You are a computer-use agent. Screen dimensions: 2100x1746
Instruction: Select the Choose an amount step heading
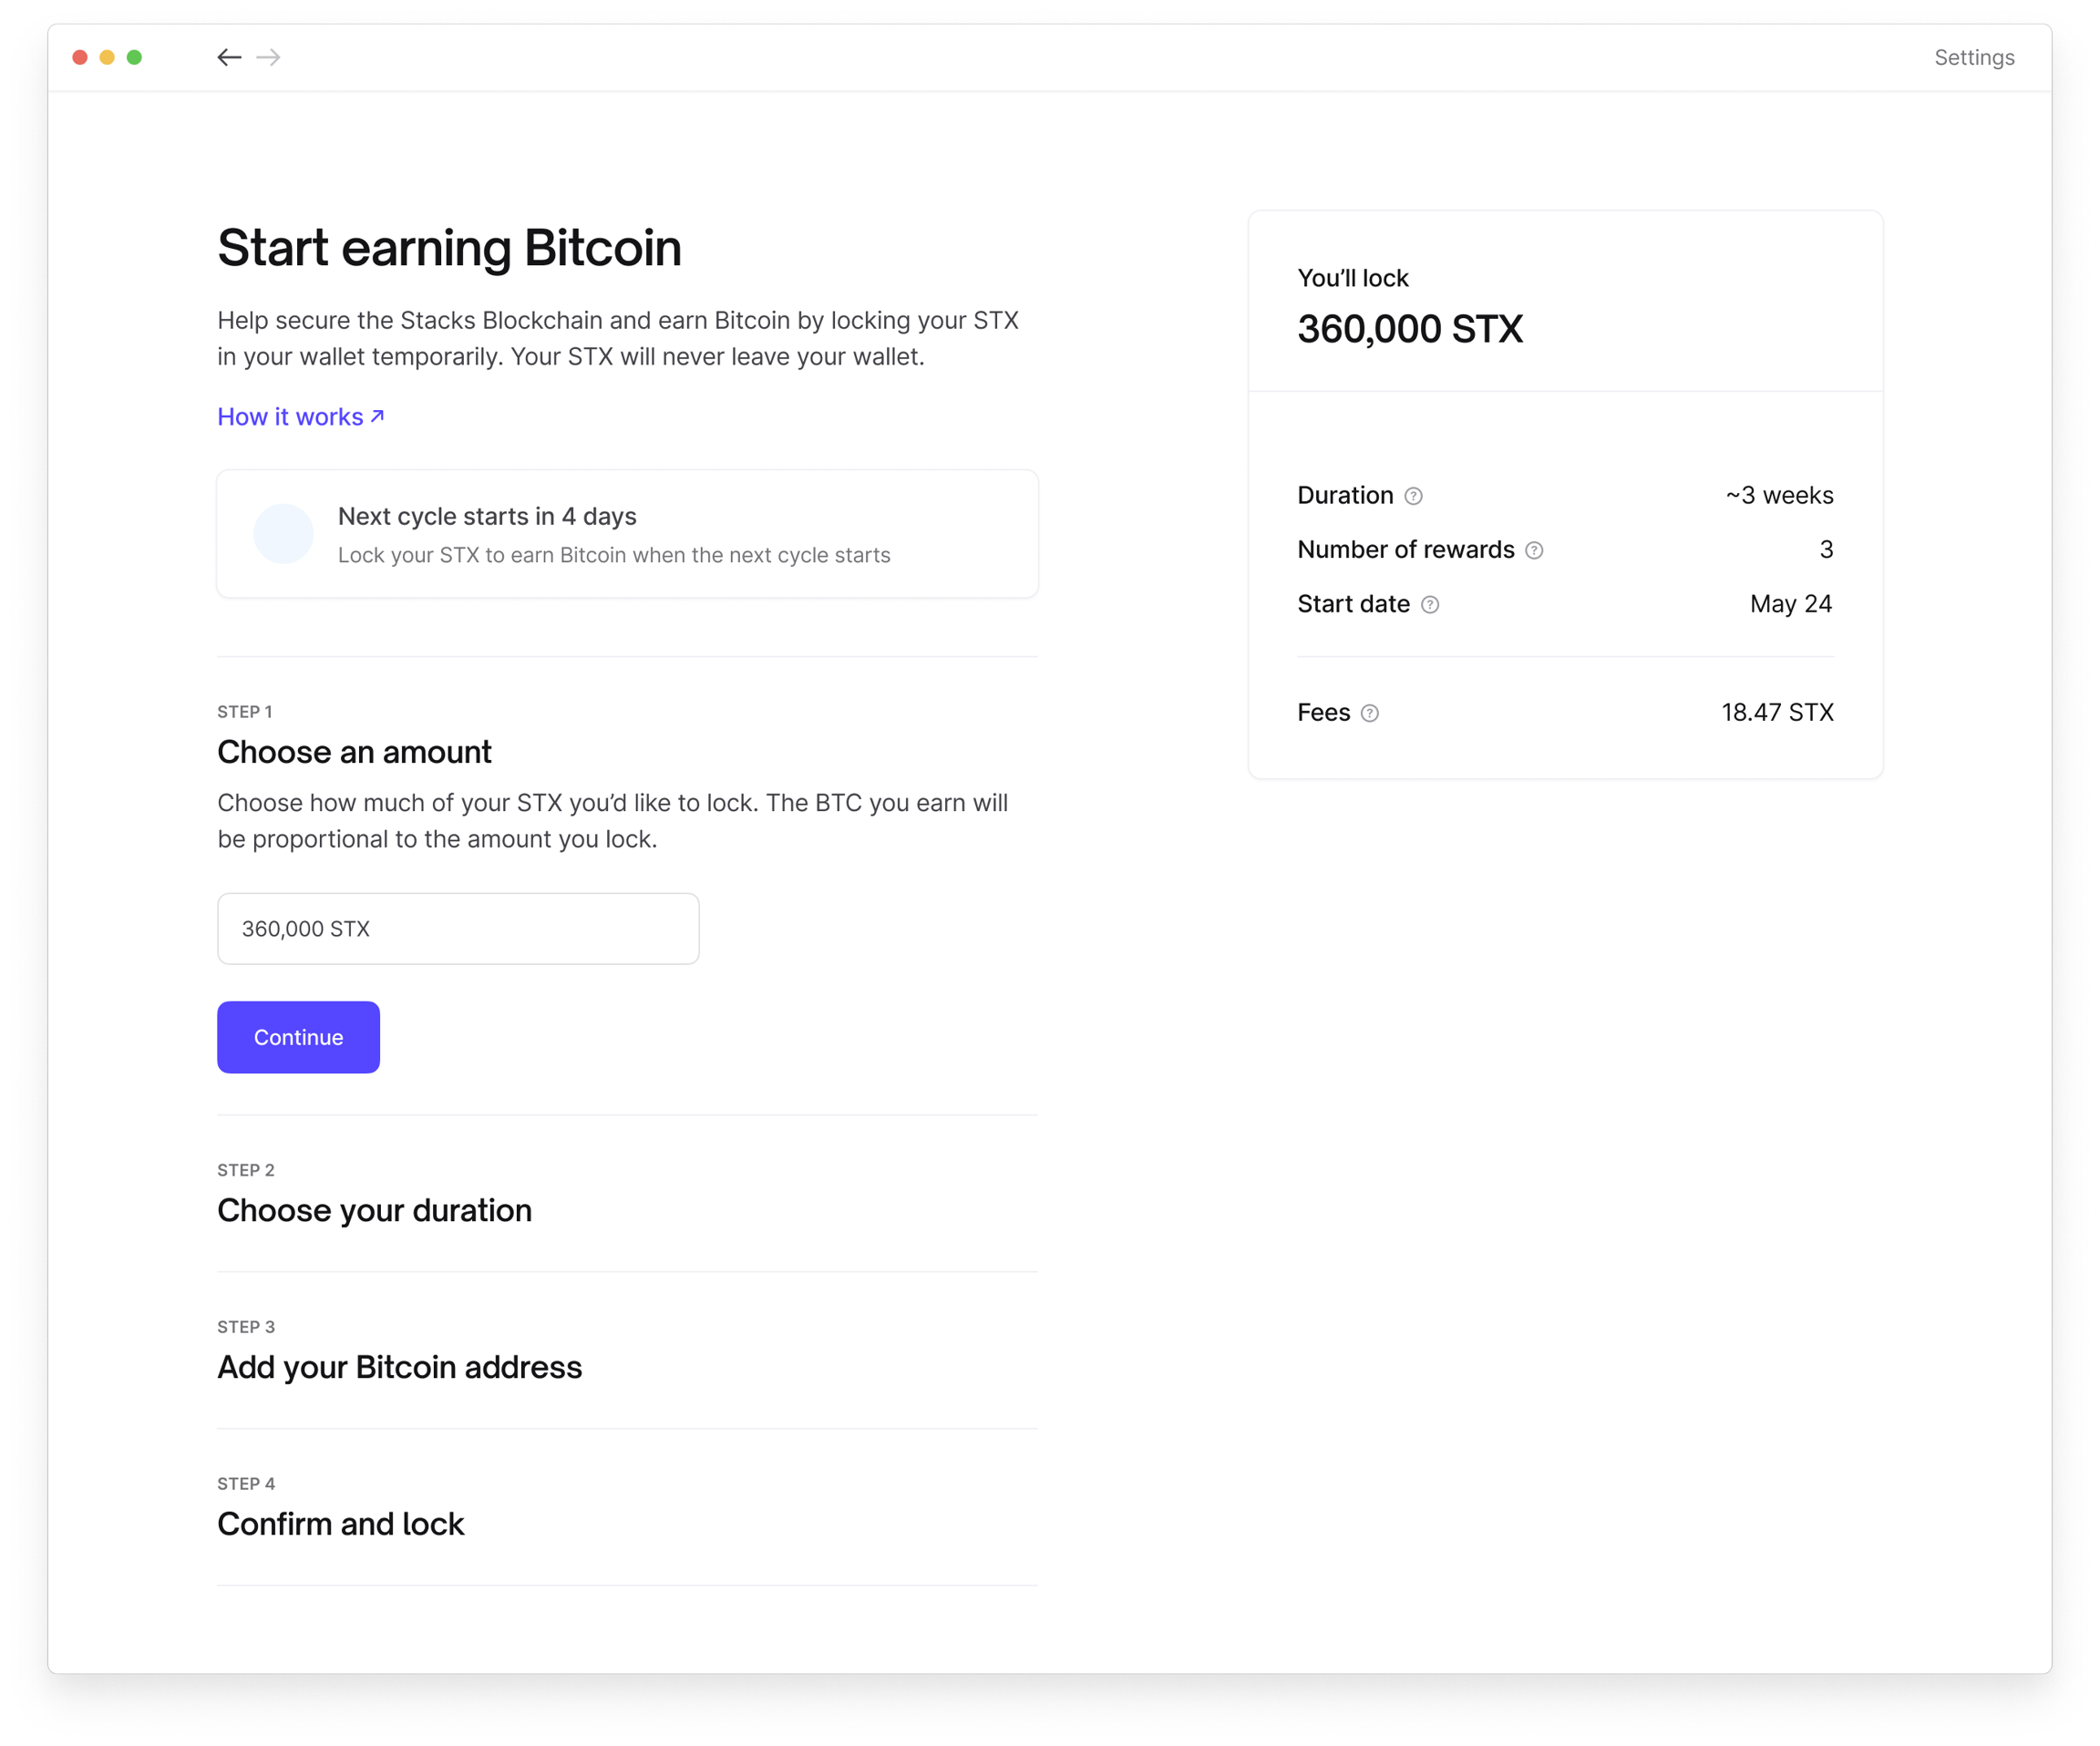354,752
